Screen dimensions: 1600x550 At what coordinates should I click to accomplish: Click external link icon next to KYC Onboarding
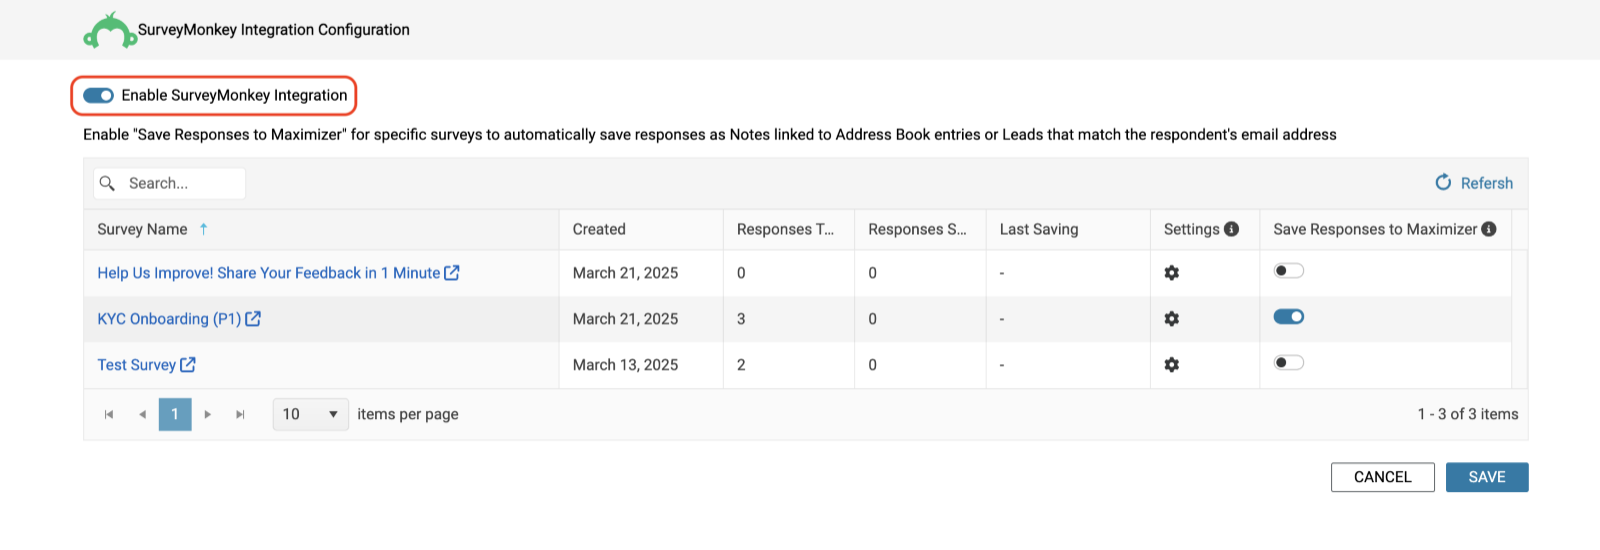[x=253, y=318]
